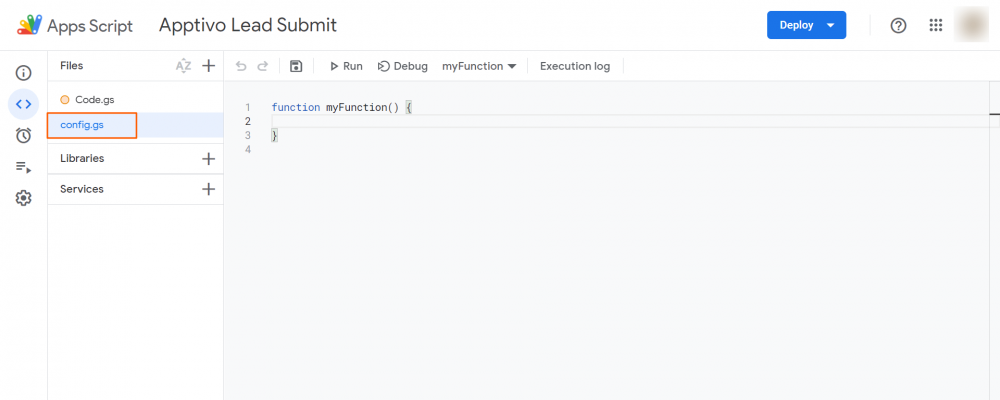This screenshot has width=1000, height=400.
Task: Select the Editor code icon in sidebar
Action: coord(23,104)
